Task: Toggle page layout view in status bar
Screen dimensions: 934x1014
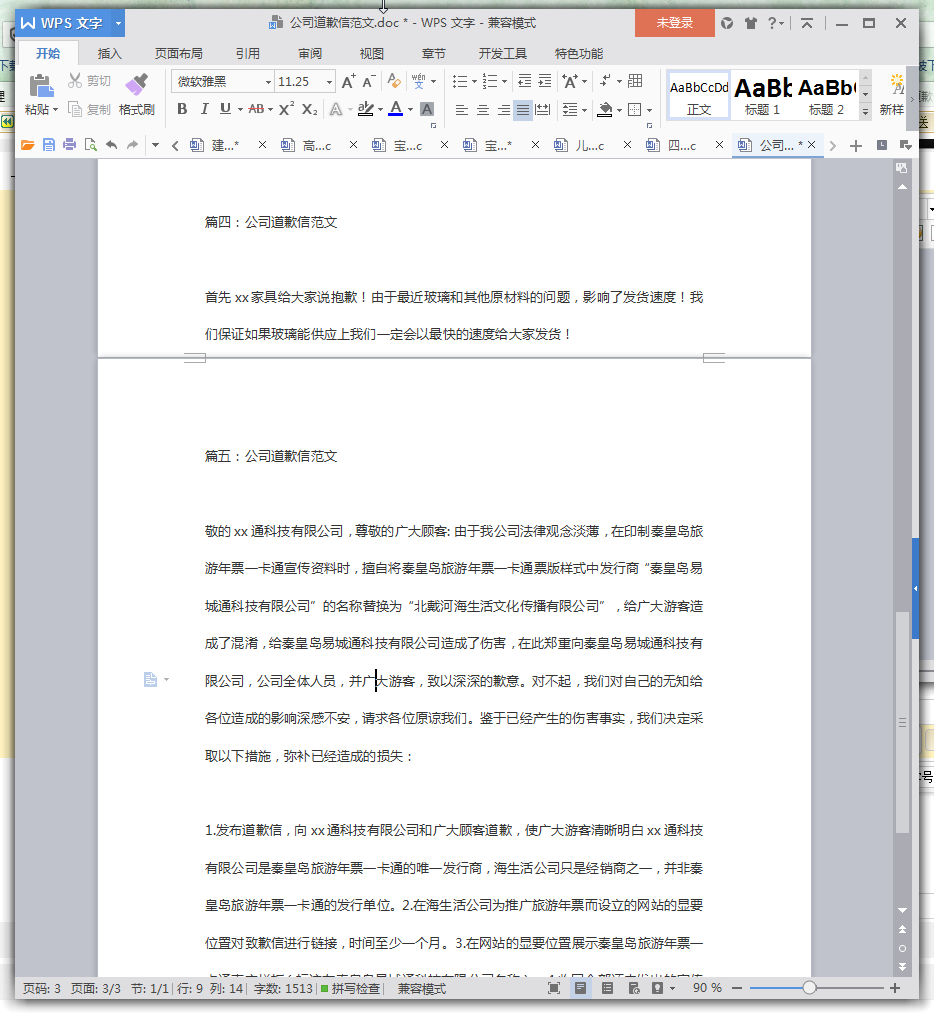Action: click(x=580, y=987)
